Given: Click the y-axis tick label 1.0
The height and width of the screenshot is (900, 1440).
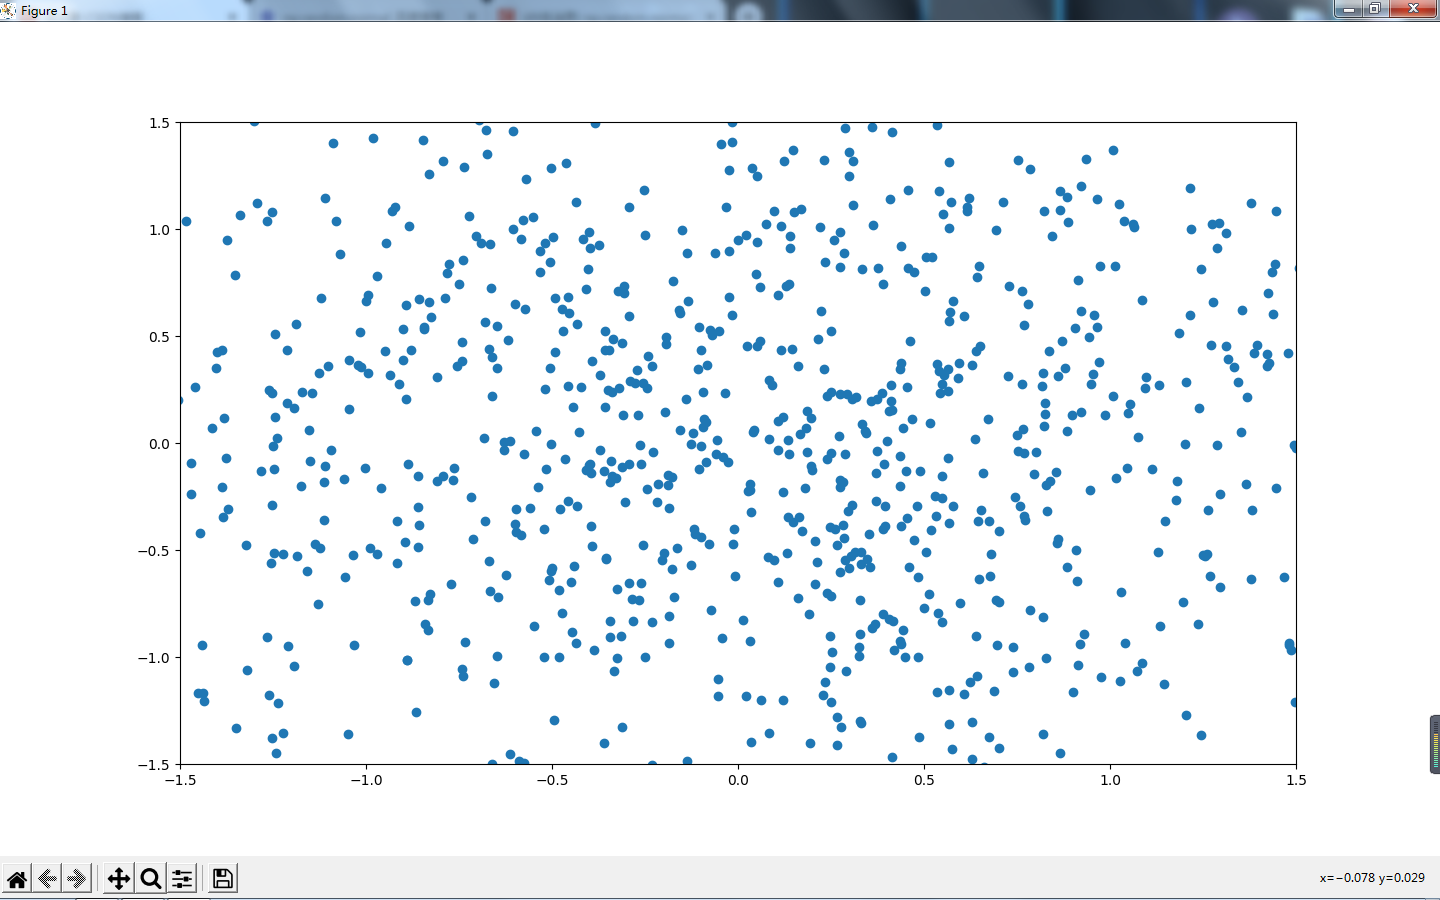Looking at the screenshot, I should [160, 230].
